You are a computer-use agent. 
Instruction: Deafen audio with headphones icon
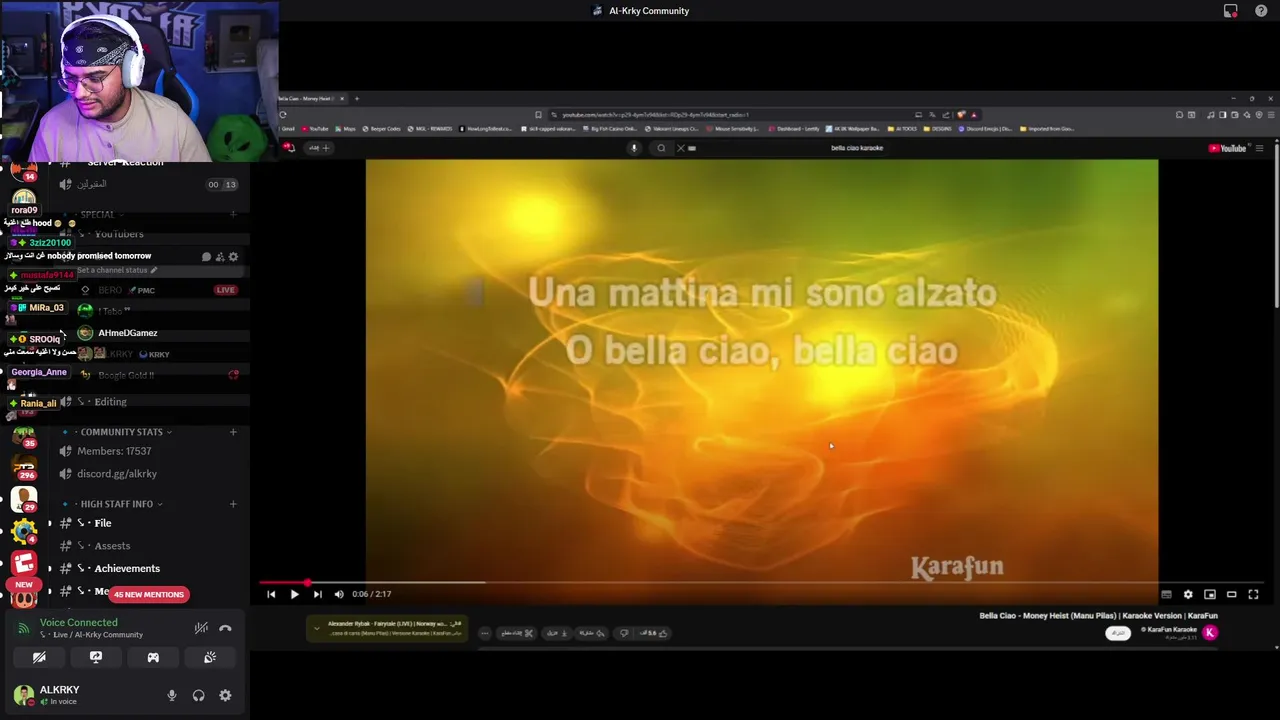pos(199,696)
